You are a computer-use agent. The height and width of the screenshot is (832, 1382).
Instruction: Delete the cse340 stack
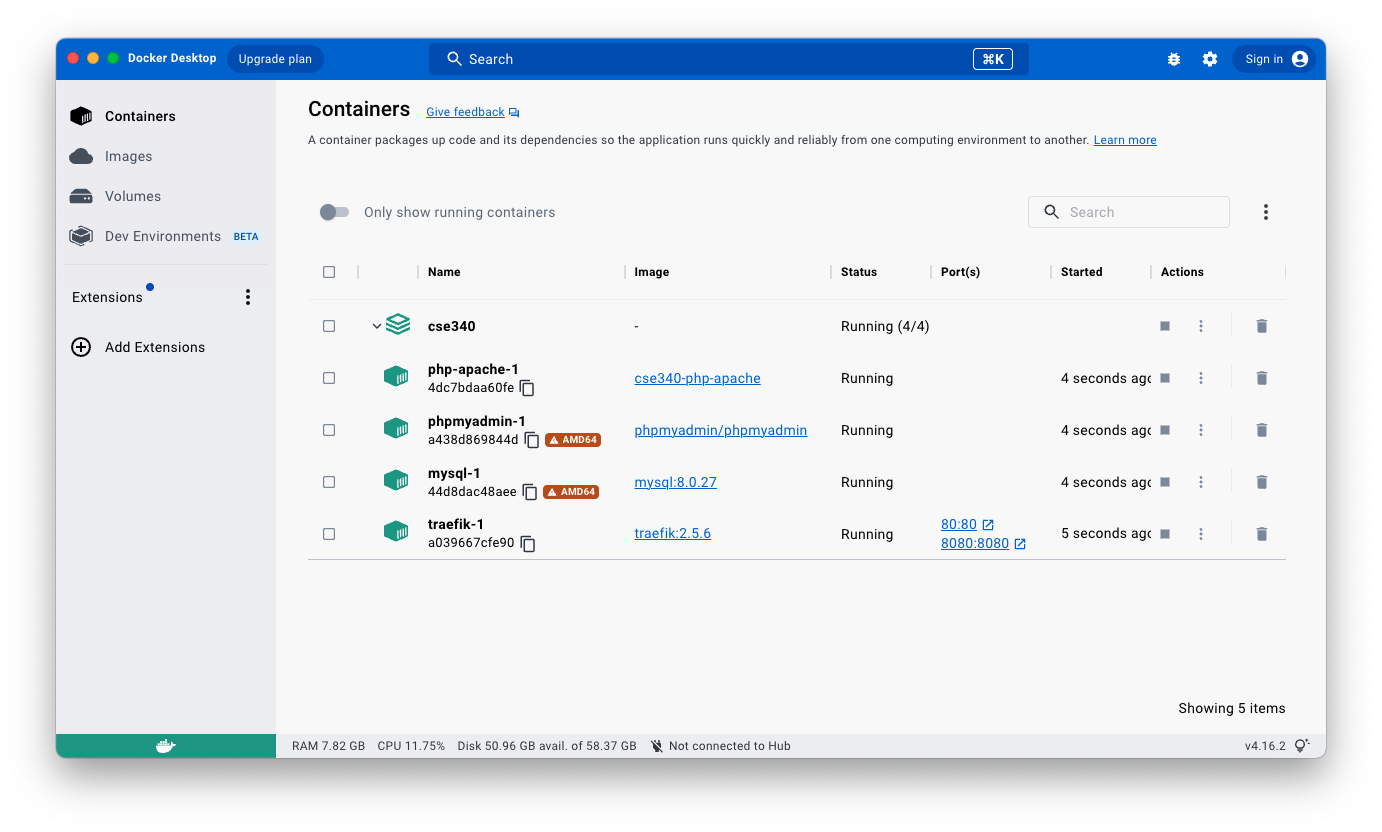coord(1262,326)
